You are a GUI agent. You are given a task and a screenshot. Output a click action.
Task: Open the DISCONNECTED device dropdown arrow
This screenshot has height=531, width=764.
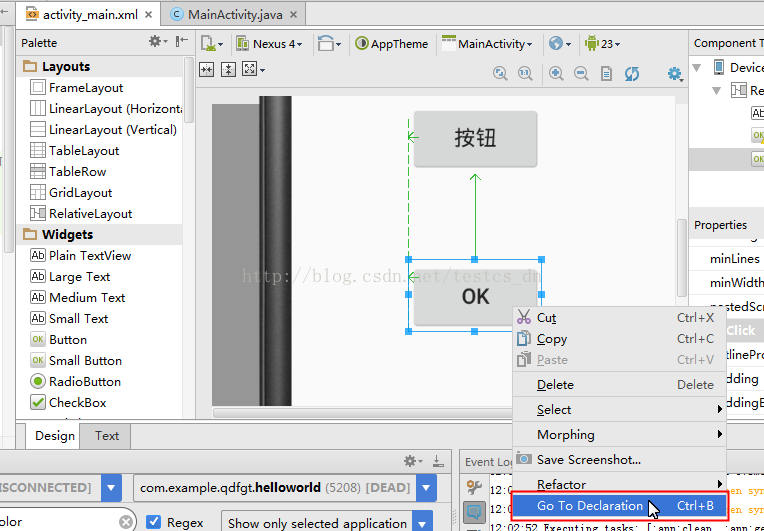click(111, 488)
